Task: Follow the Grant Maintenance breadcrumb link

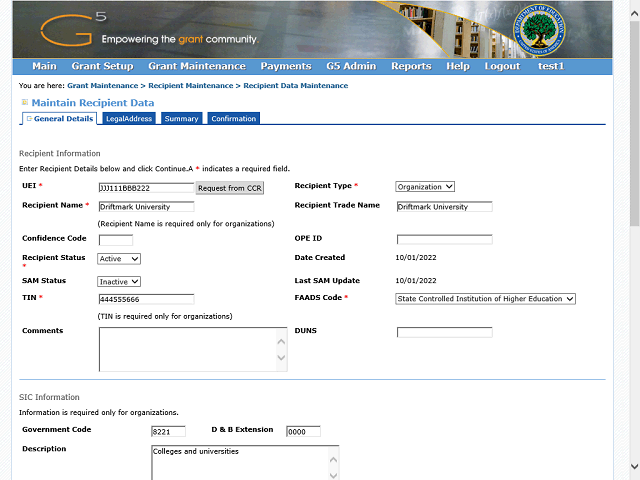Action: click(102, 86)
